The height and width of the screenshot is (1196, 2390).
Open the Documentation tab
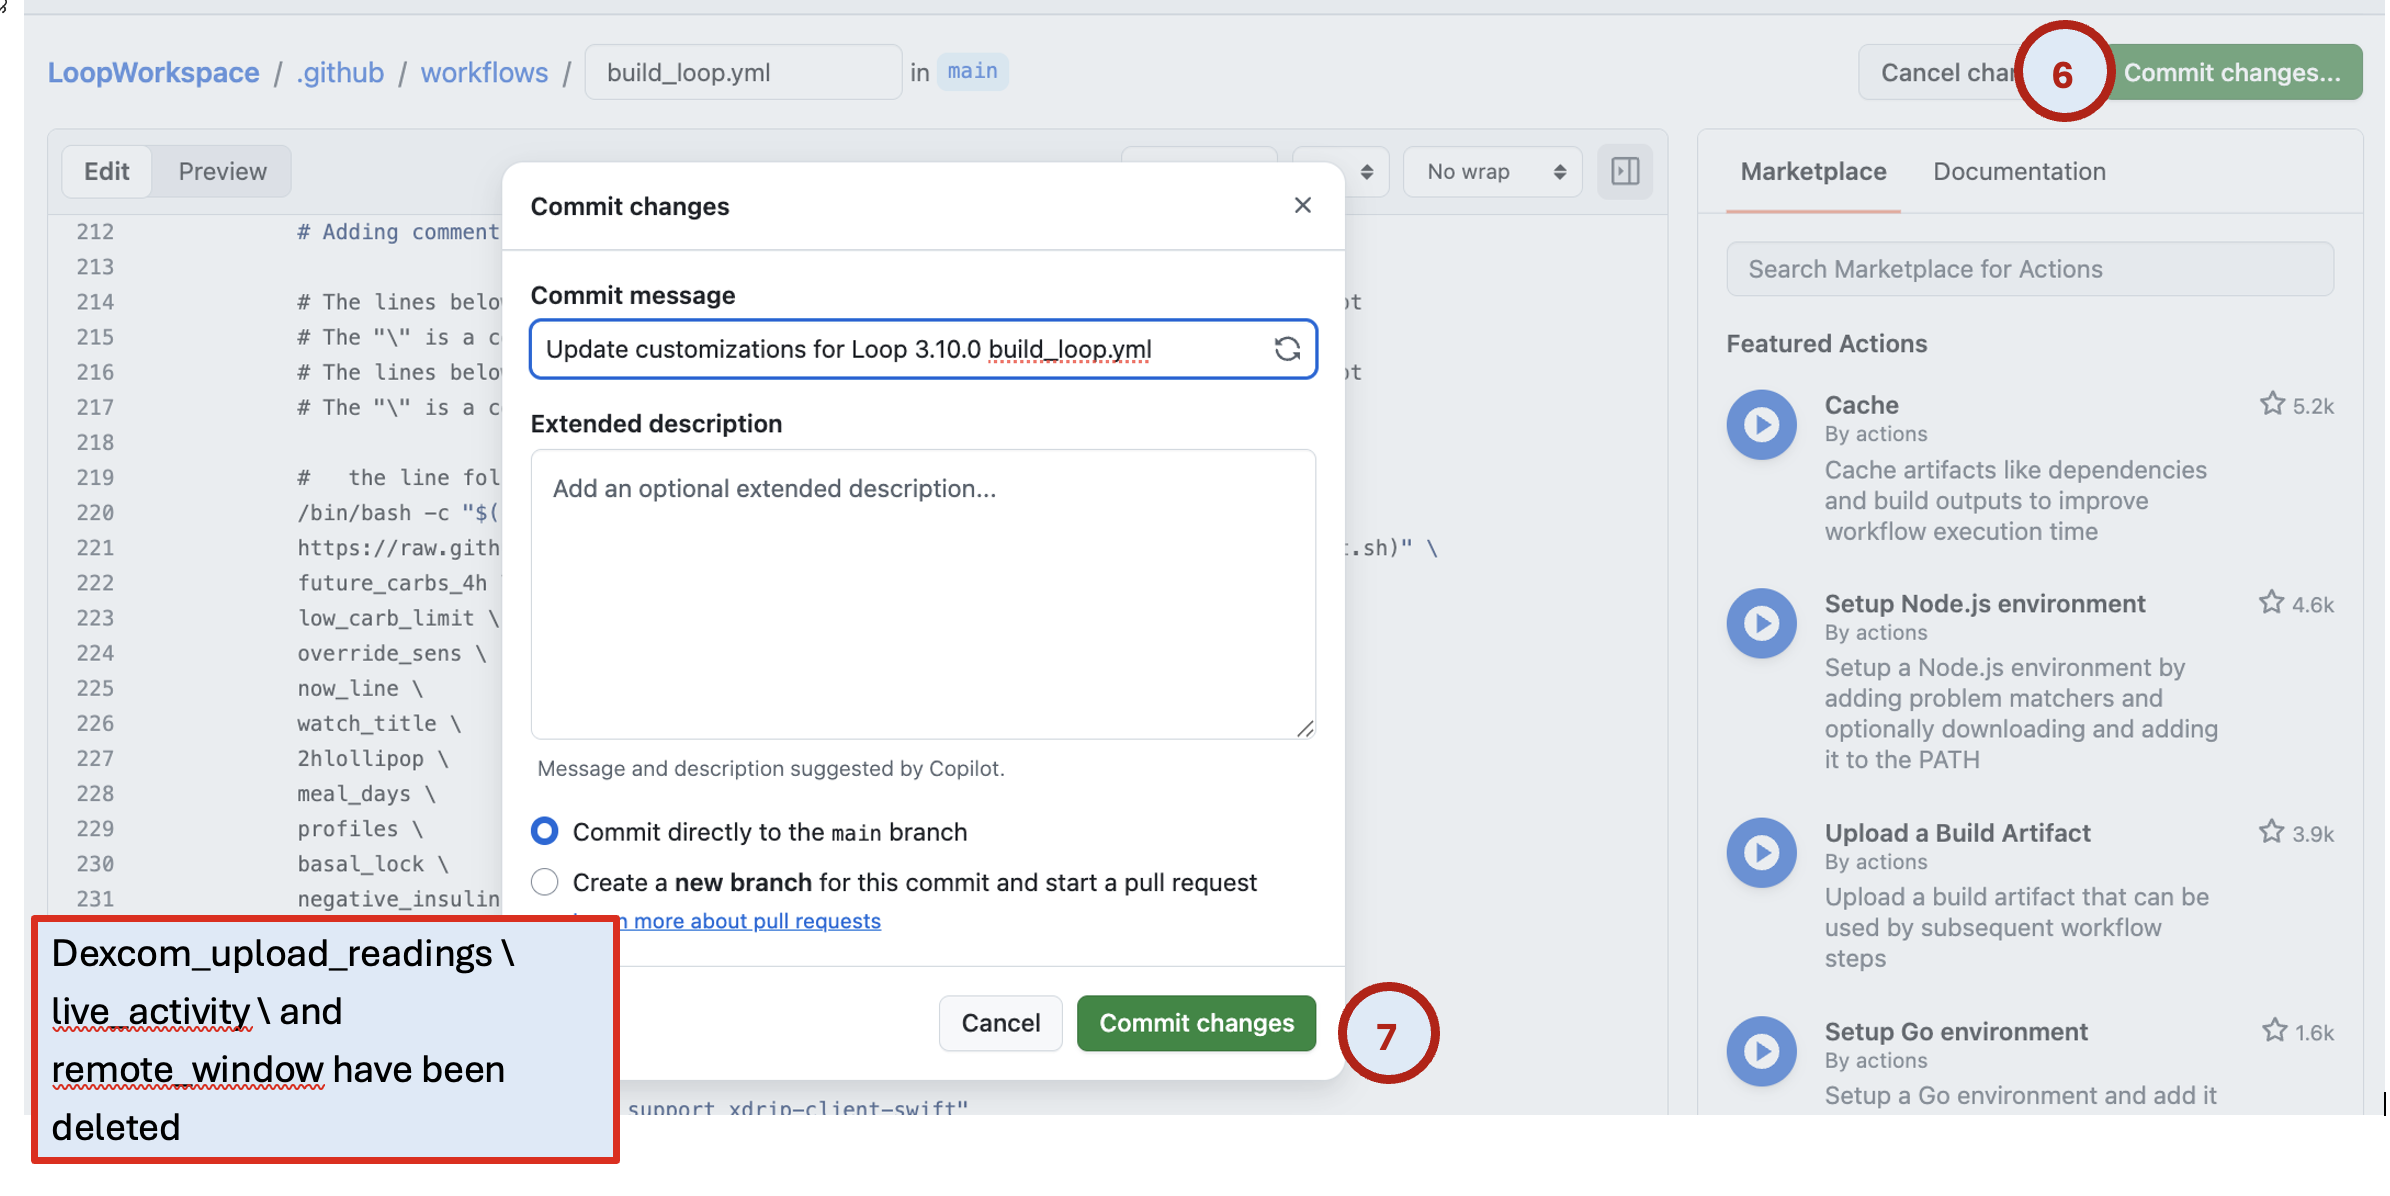[2019, 172]
